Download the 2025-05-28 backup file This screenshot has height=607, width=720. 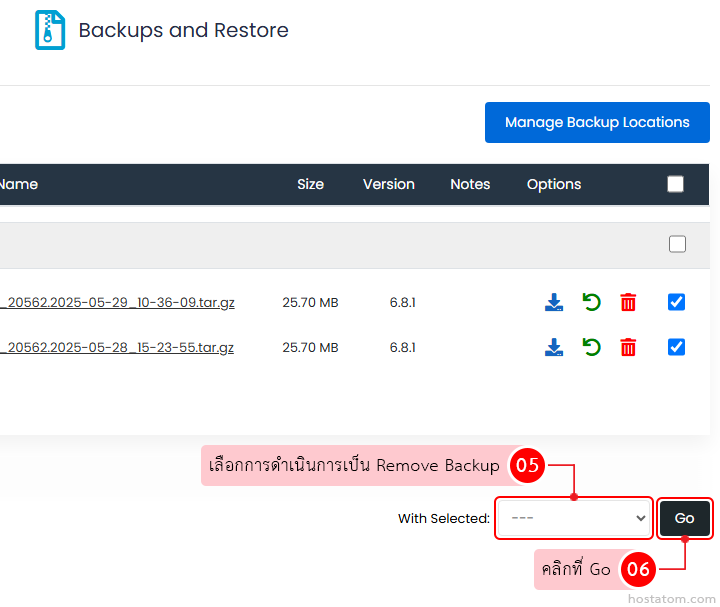point(554,348)
